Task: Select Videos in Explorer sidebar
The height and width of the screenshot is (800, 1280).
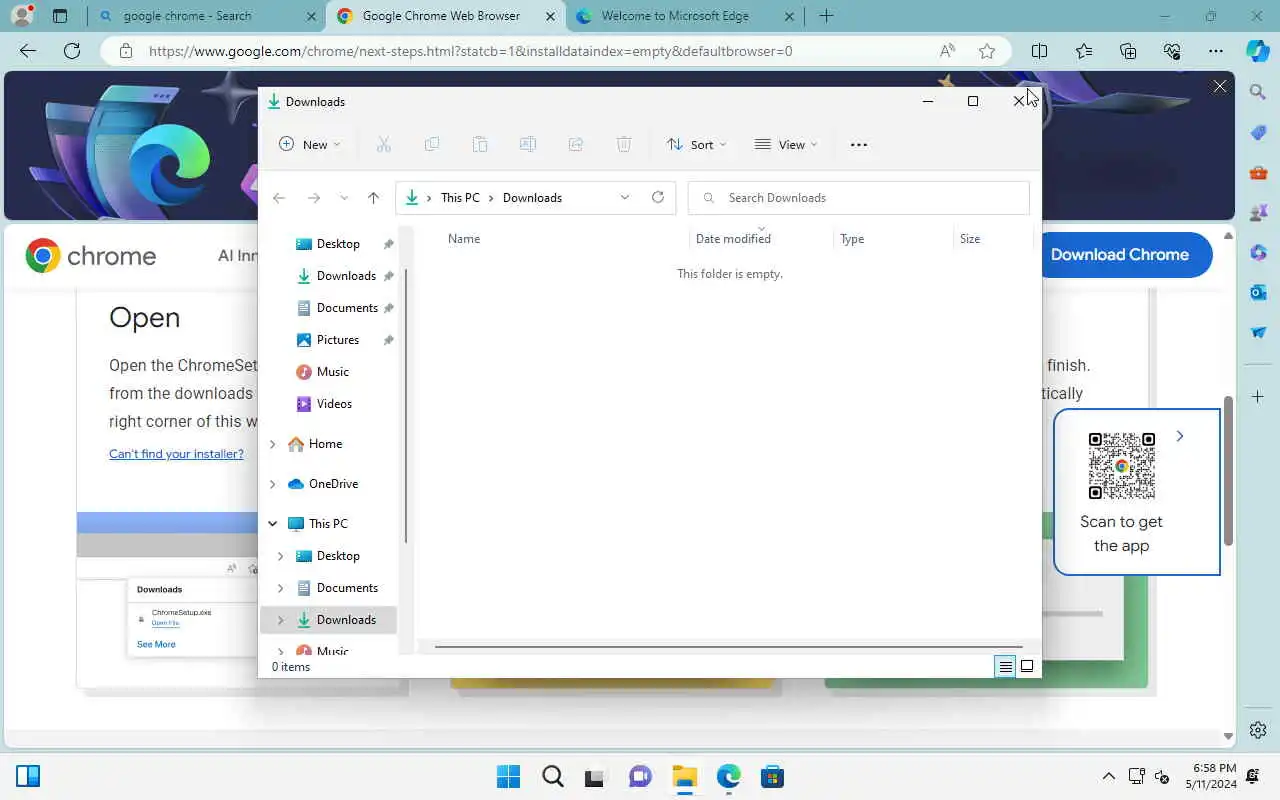Action: click(334, 404)
